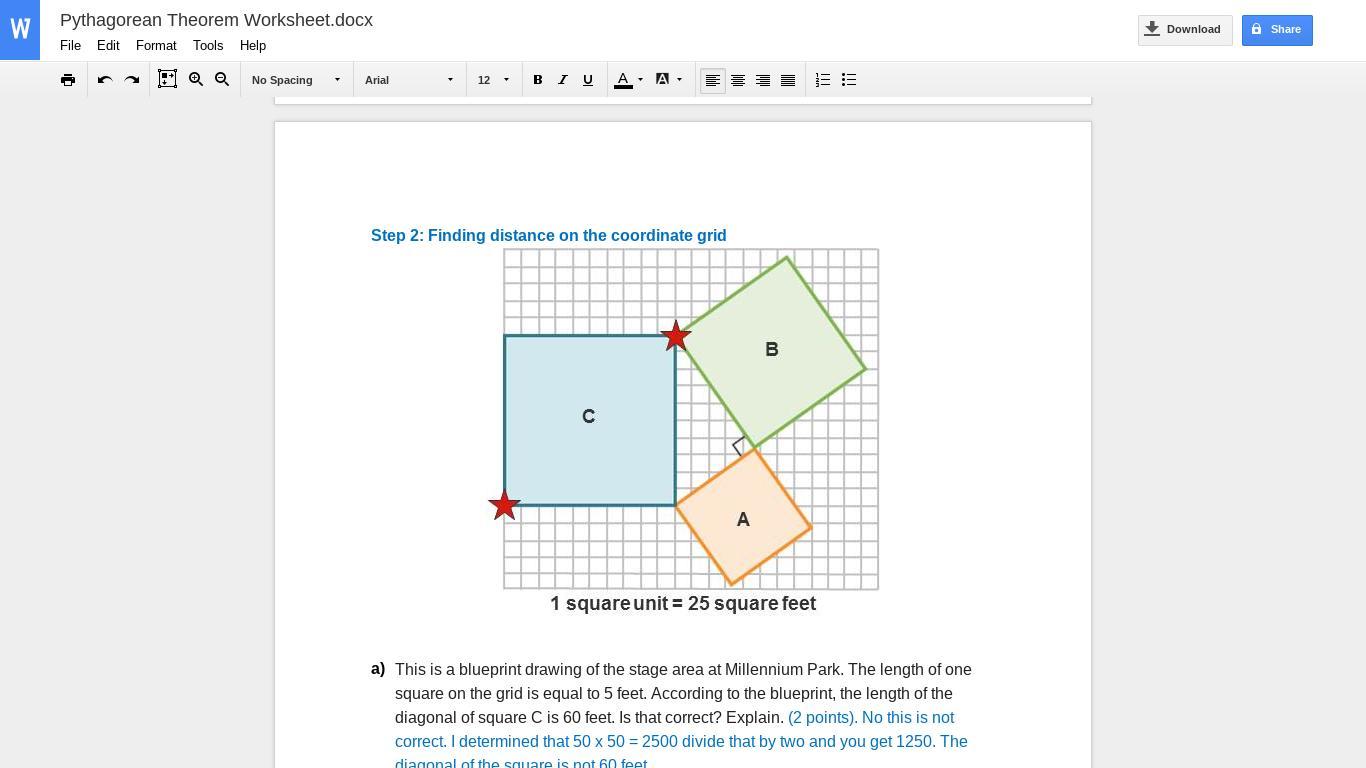Select the coordinate grid diagram image

coord(683,419)
